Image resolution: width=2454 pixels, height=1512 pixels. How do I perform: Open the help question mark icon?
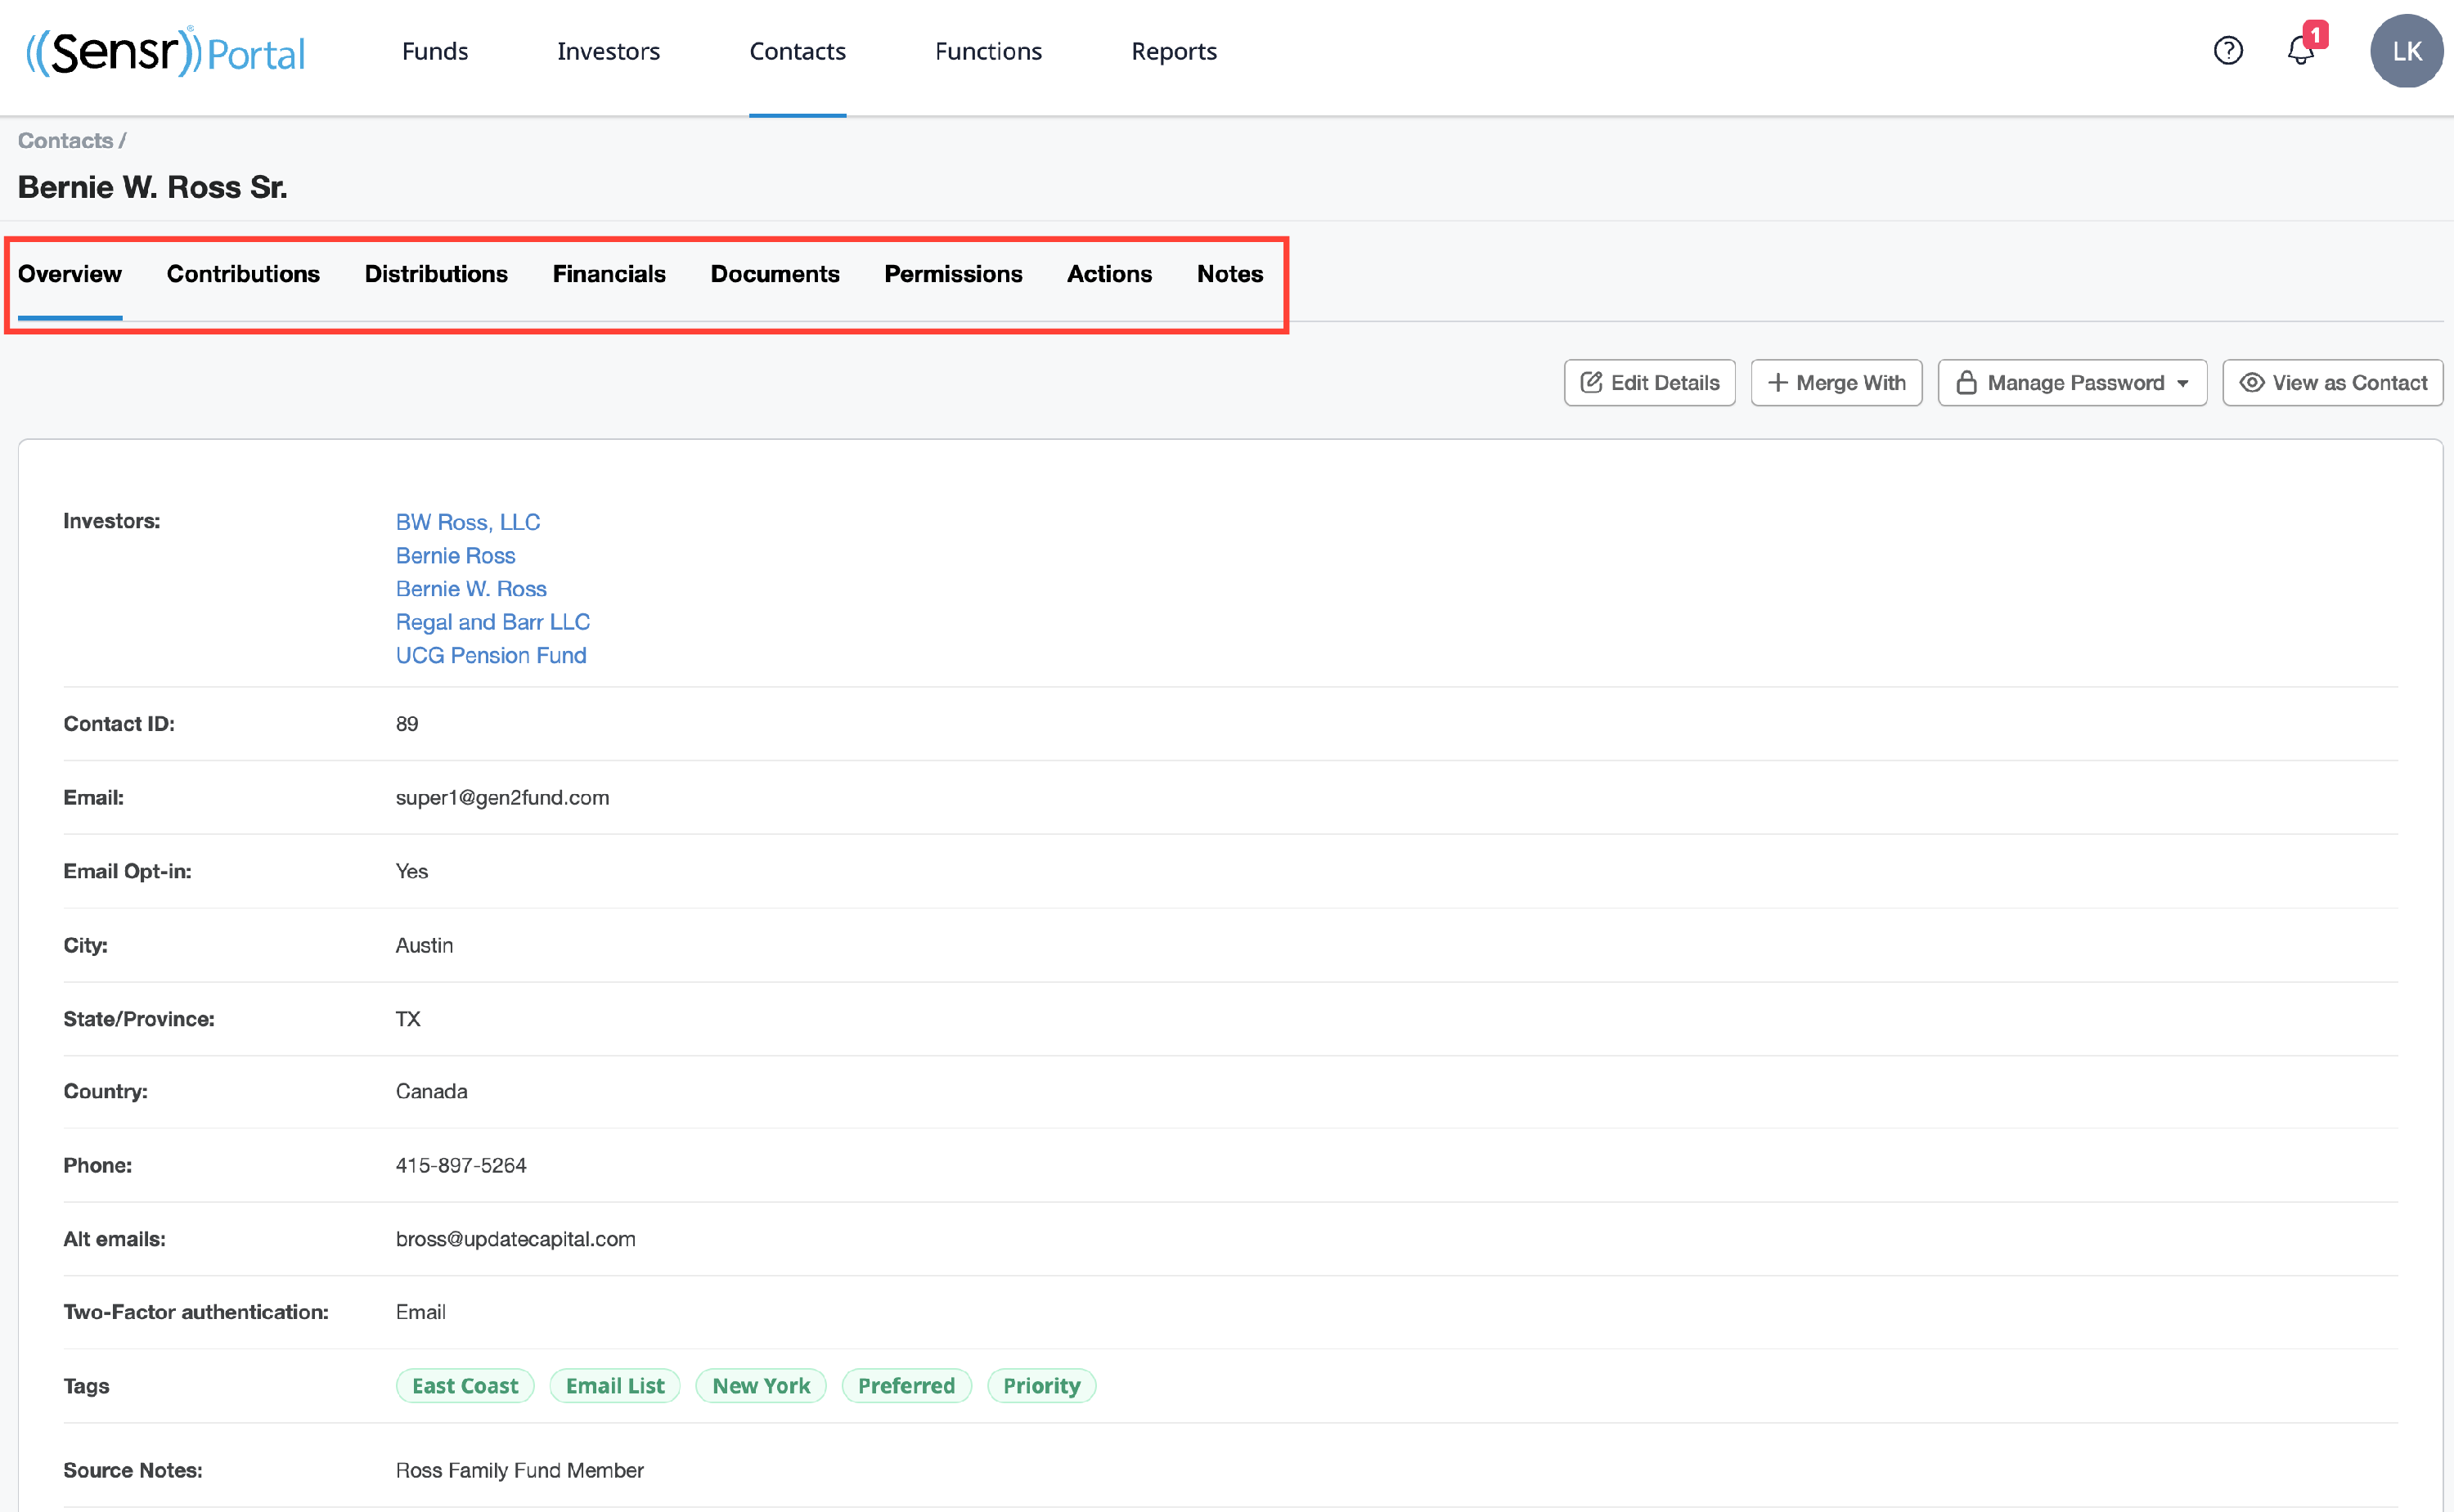(x=2228, y=50)
